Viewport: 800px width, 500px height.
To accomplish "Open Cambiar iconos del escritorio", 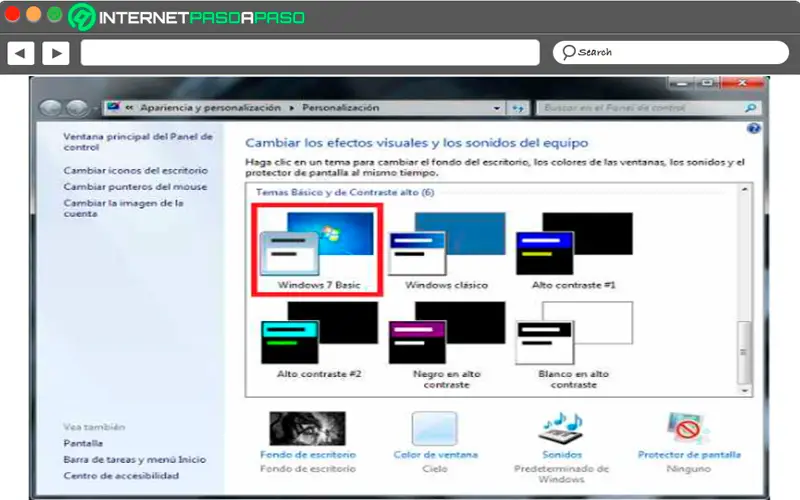I will 136,170.
